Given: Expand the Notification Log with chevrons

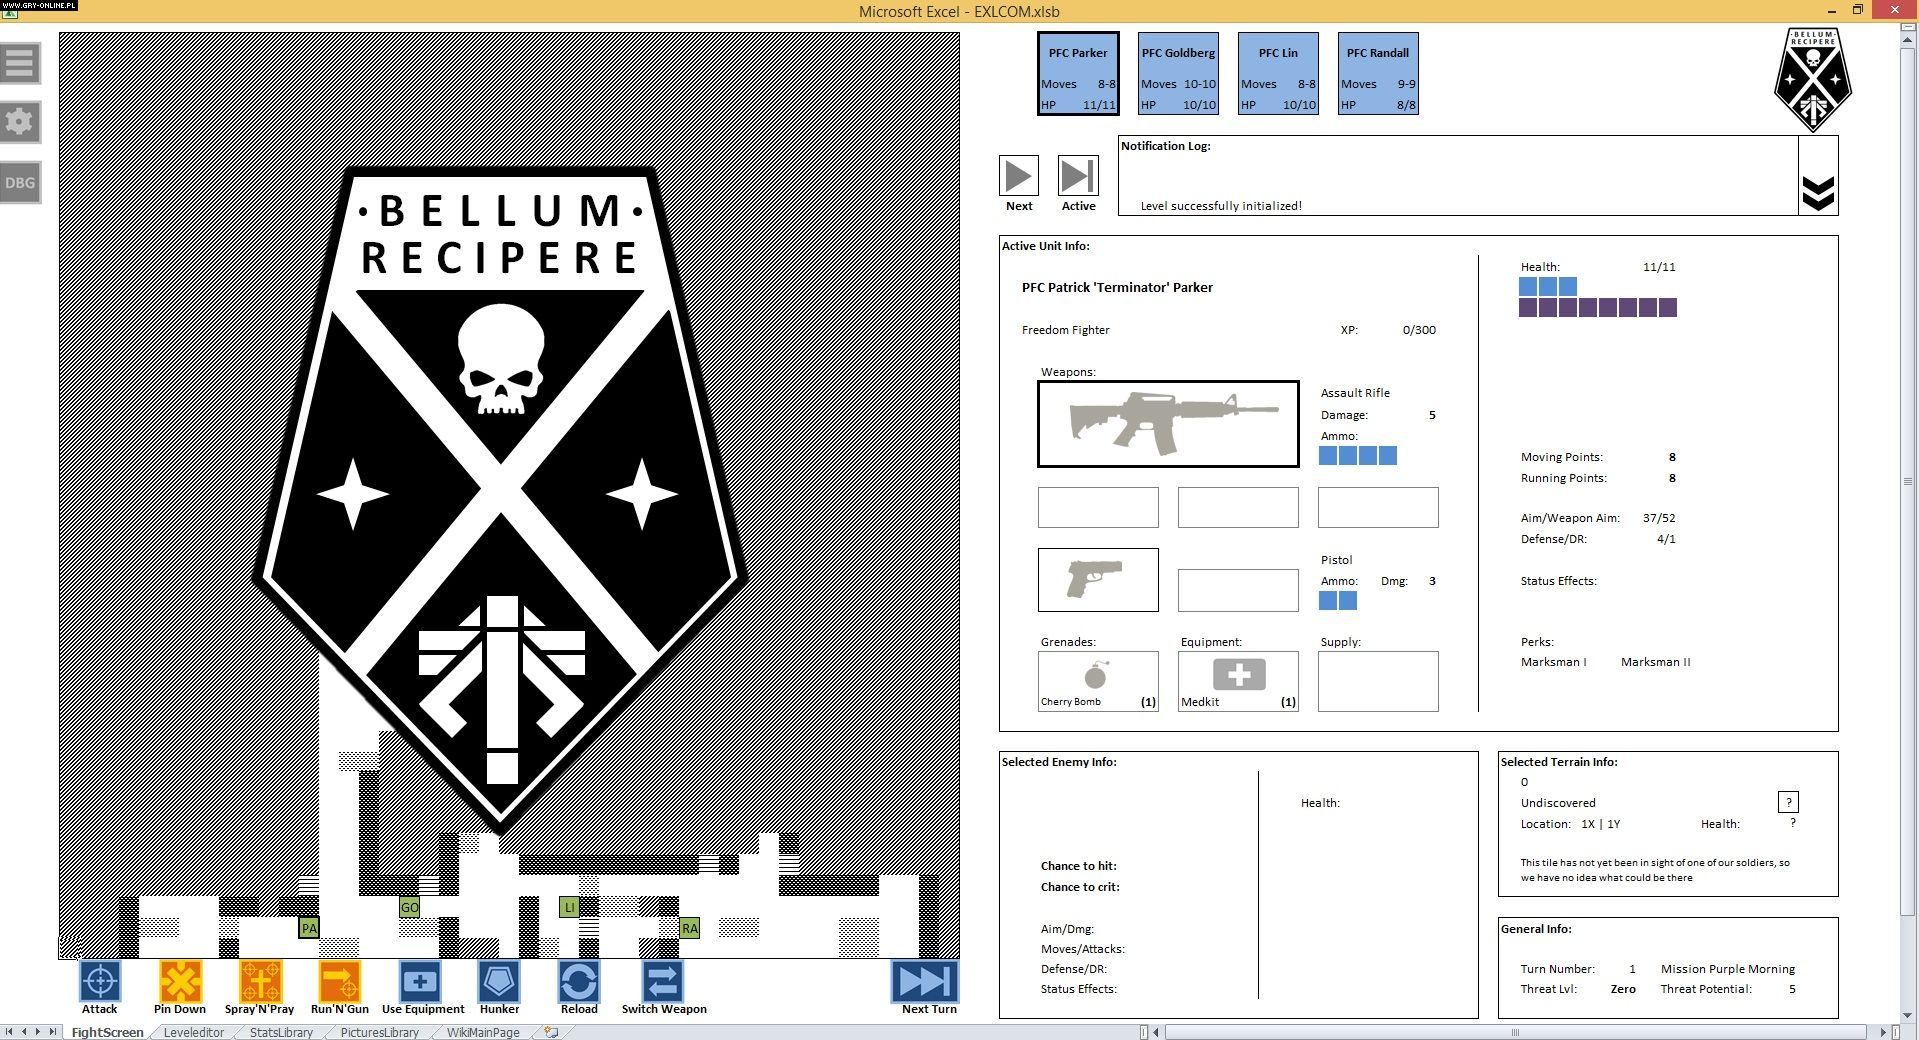Looking at the screenshot, I should pyautogui.click(x=1817, y=192).
